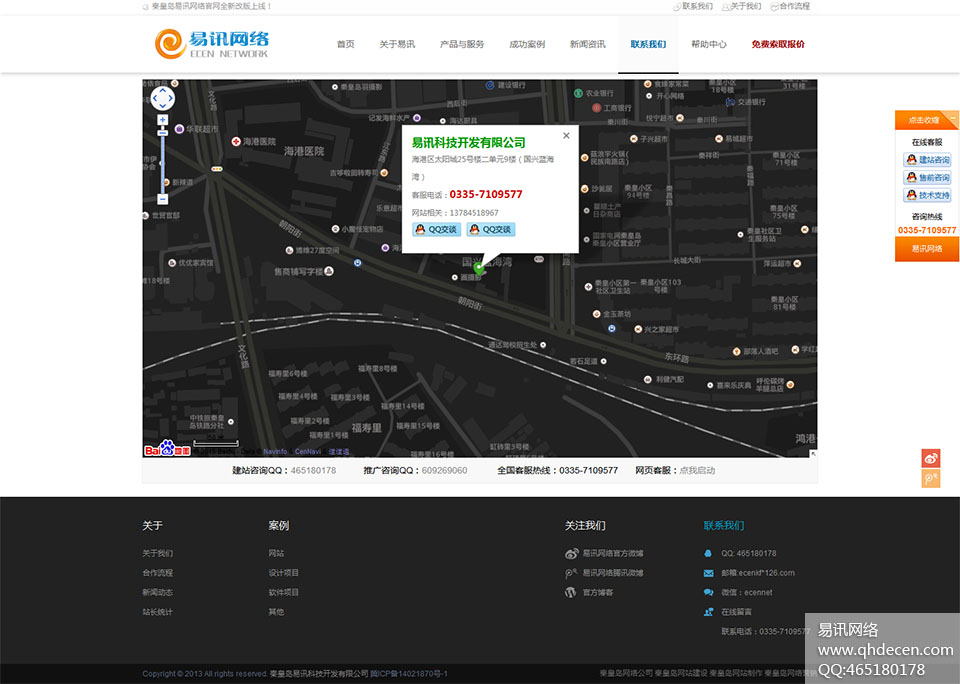960x684 pixels.
Task: Click the orange 易讯网络 sidebar button
Action: pyautogui.click(x=927, y=249)
